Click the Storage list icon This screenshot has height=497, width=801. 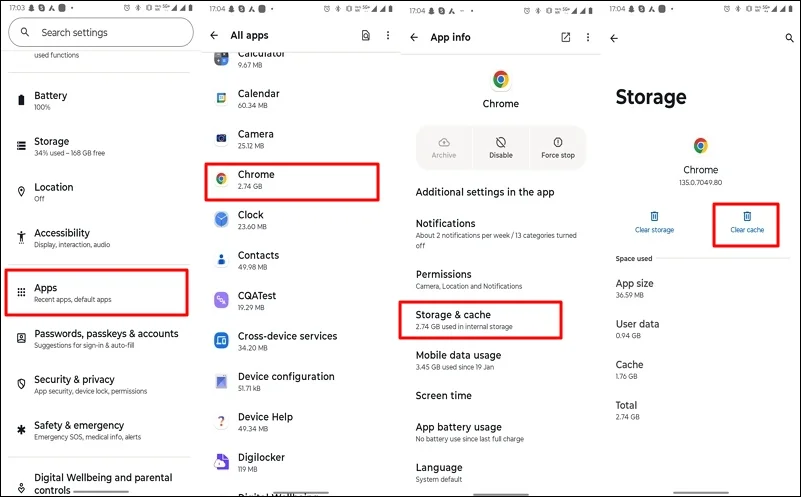pyautogui.click(x=21, y=146)
